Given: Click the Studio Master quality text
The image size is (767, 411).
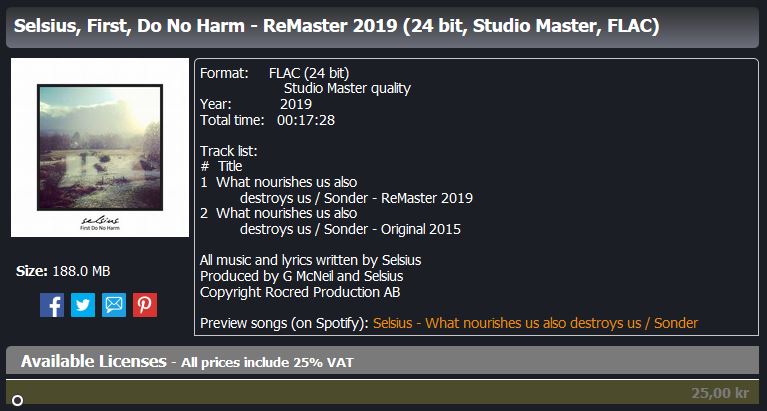Looking at the screenshot, I should pos(347,89).
